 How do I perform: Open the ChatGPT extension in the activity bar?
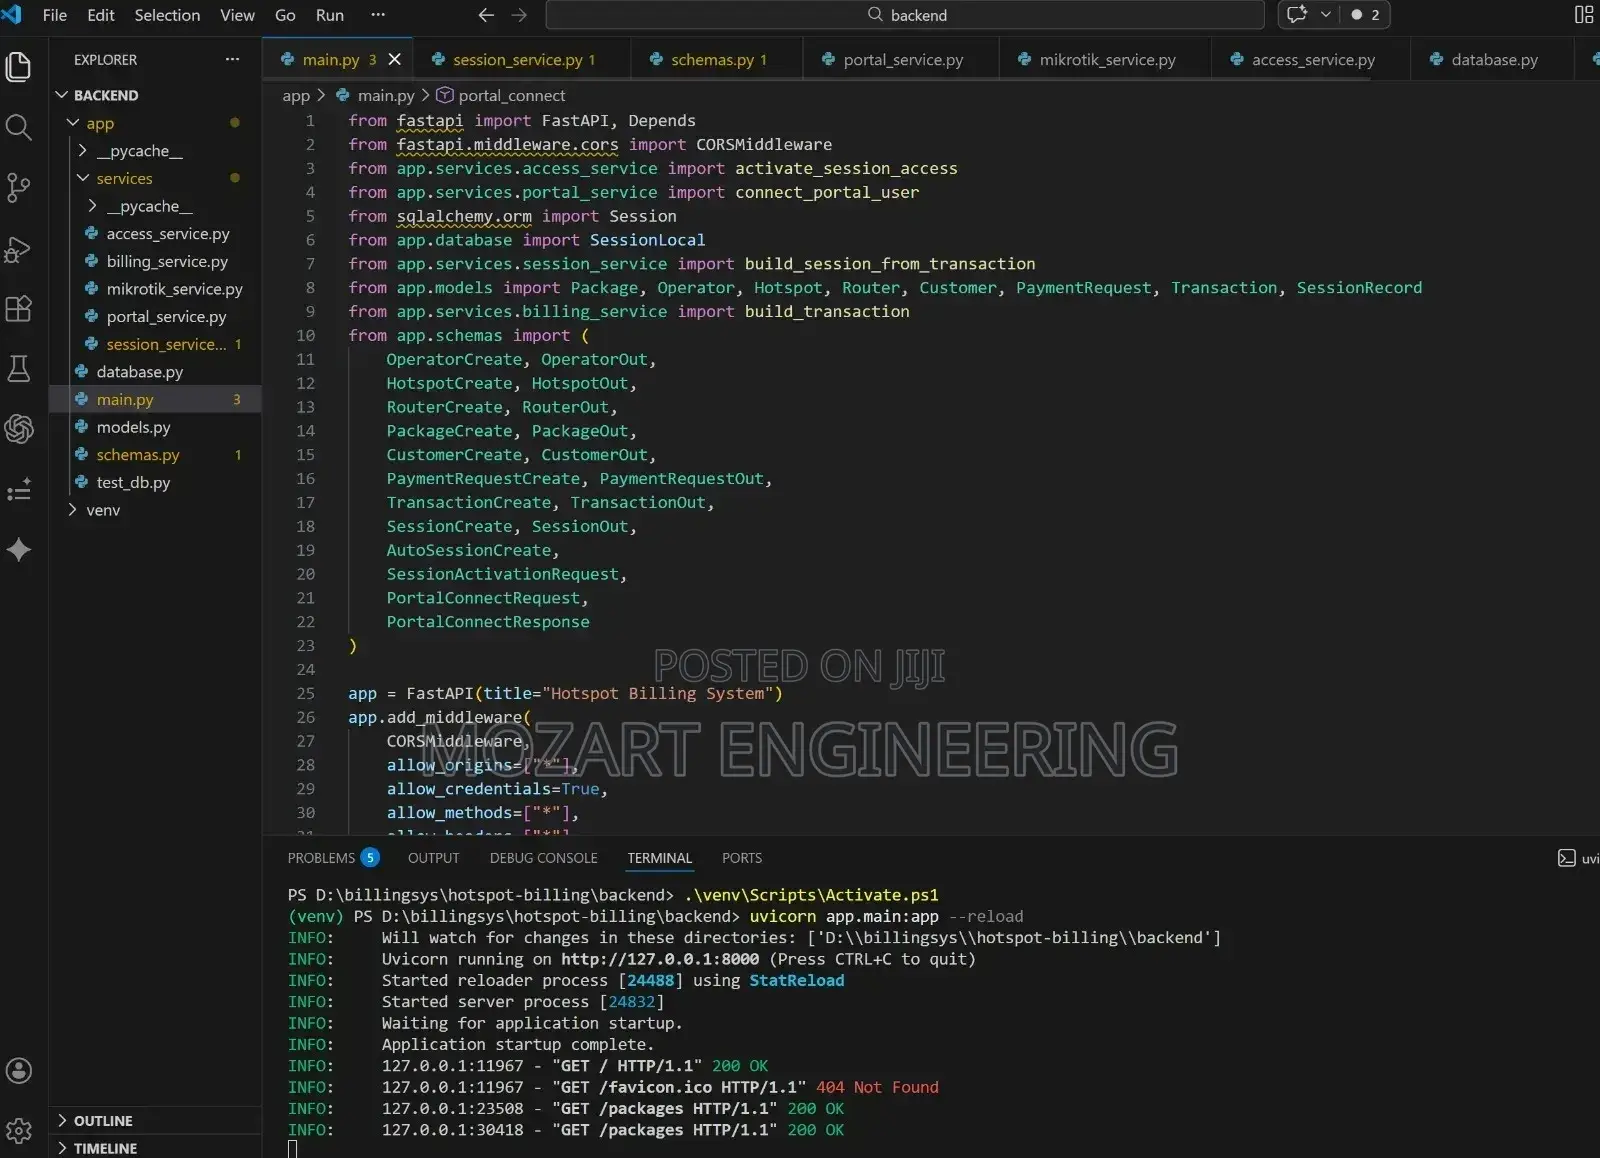18,429
